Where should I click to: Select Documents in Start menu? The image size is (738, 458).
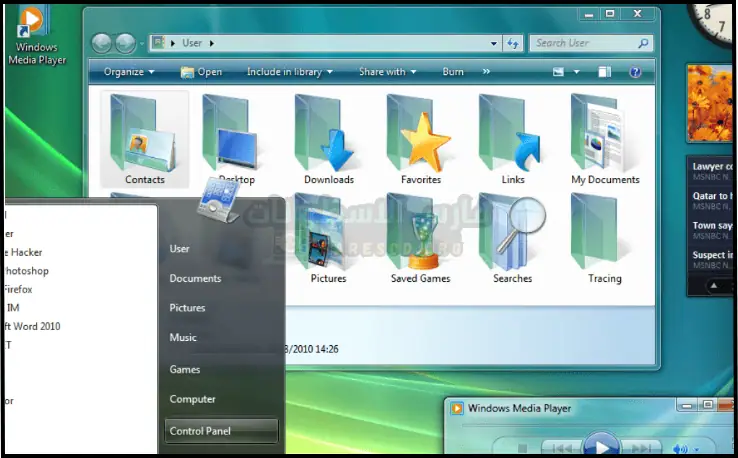click(195, 279)
